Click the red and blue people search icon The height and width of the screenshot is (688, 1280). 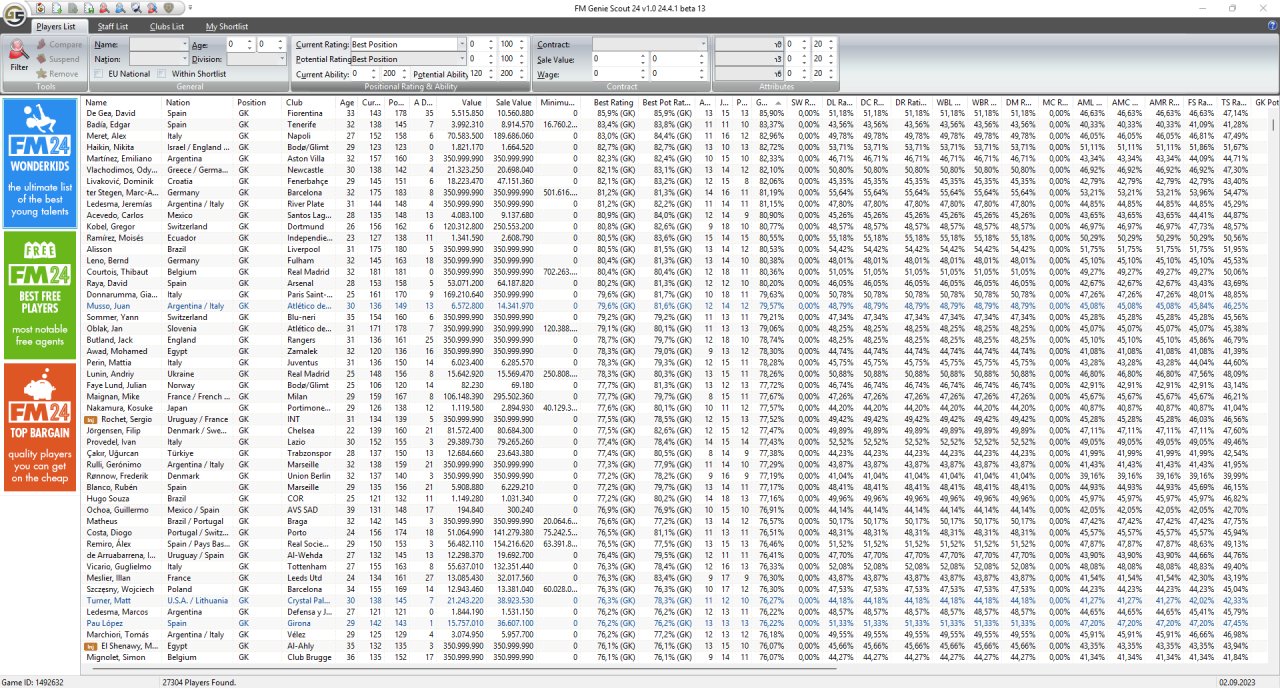(152, 8)
